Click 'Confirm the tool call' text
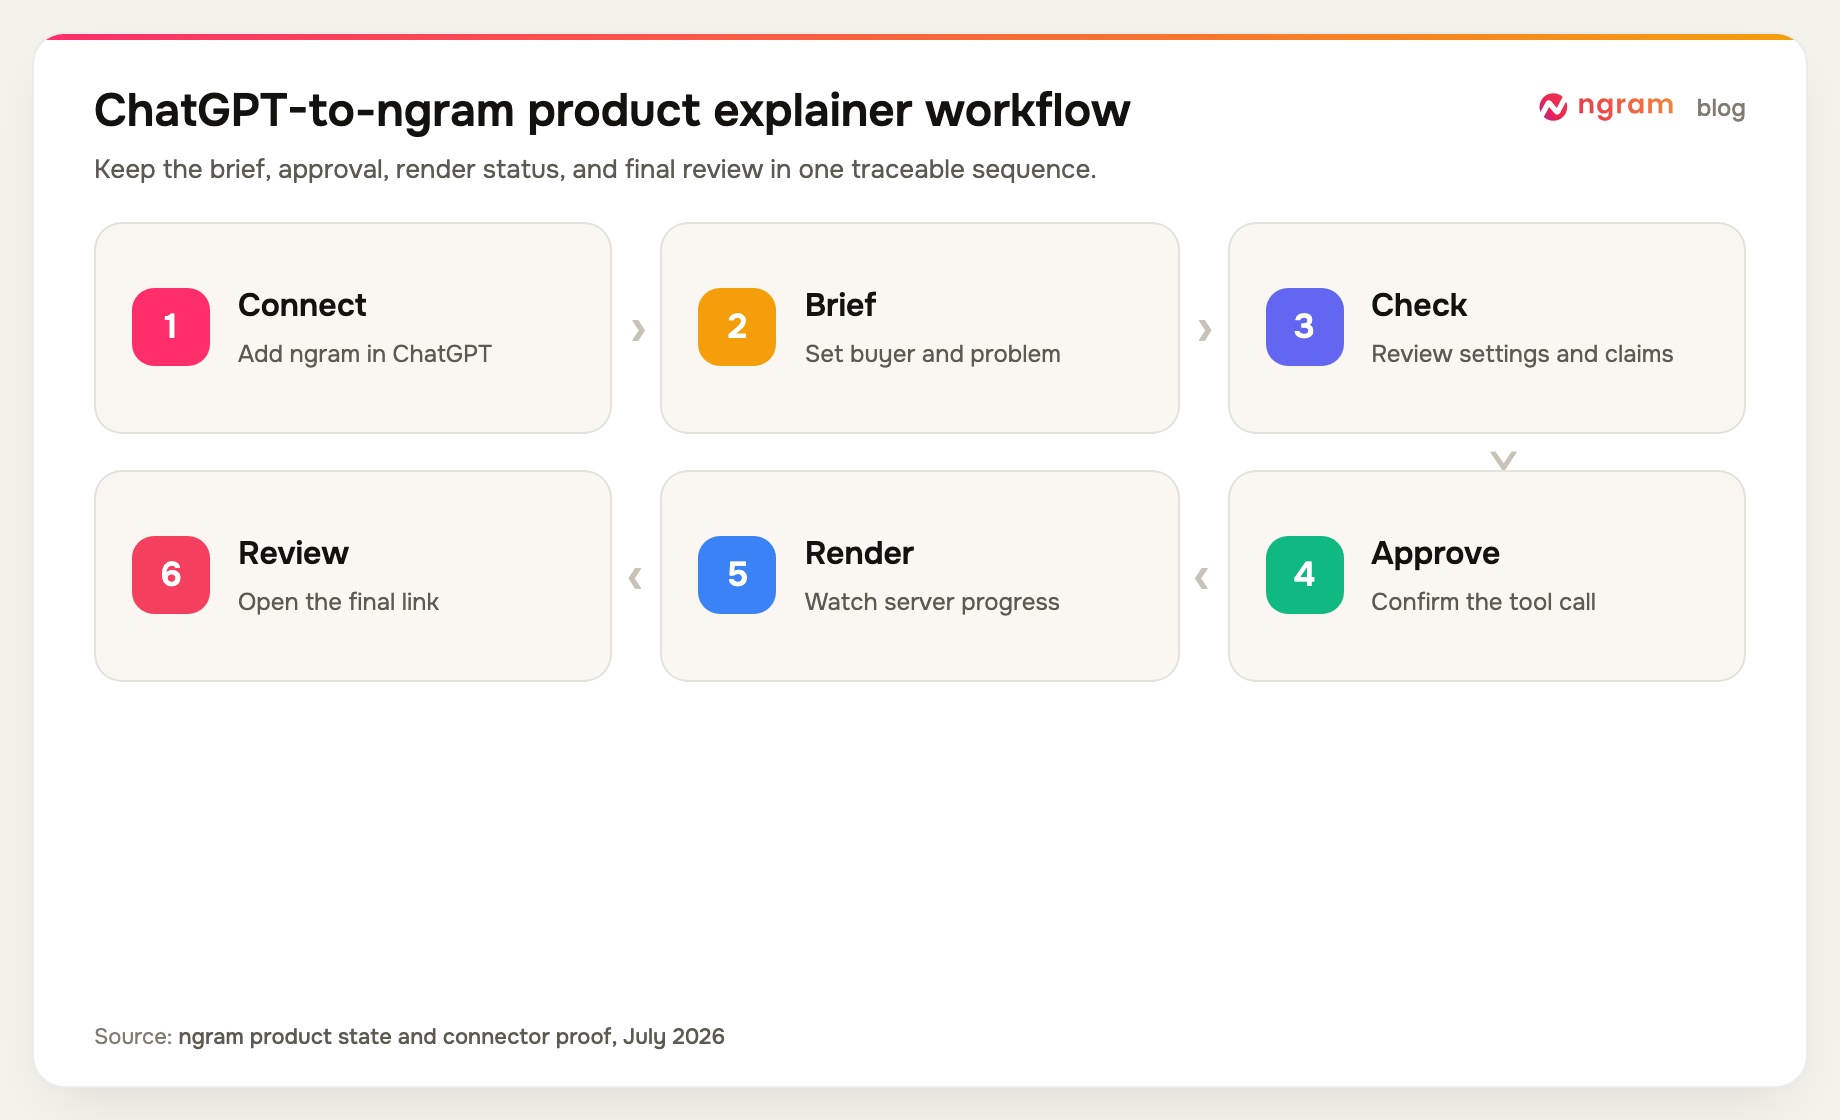The width and height of the screenshot is (1840, 1120). pyautogui.click(x=1483, y=602)
